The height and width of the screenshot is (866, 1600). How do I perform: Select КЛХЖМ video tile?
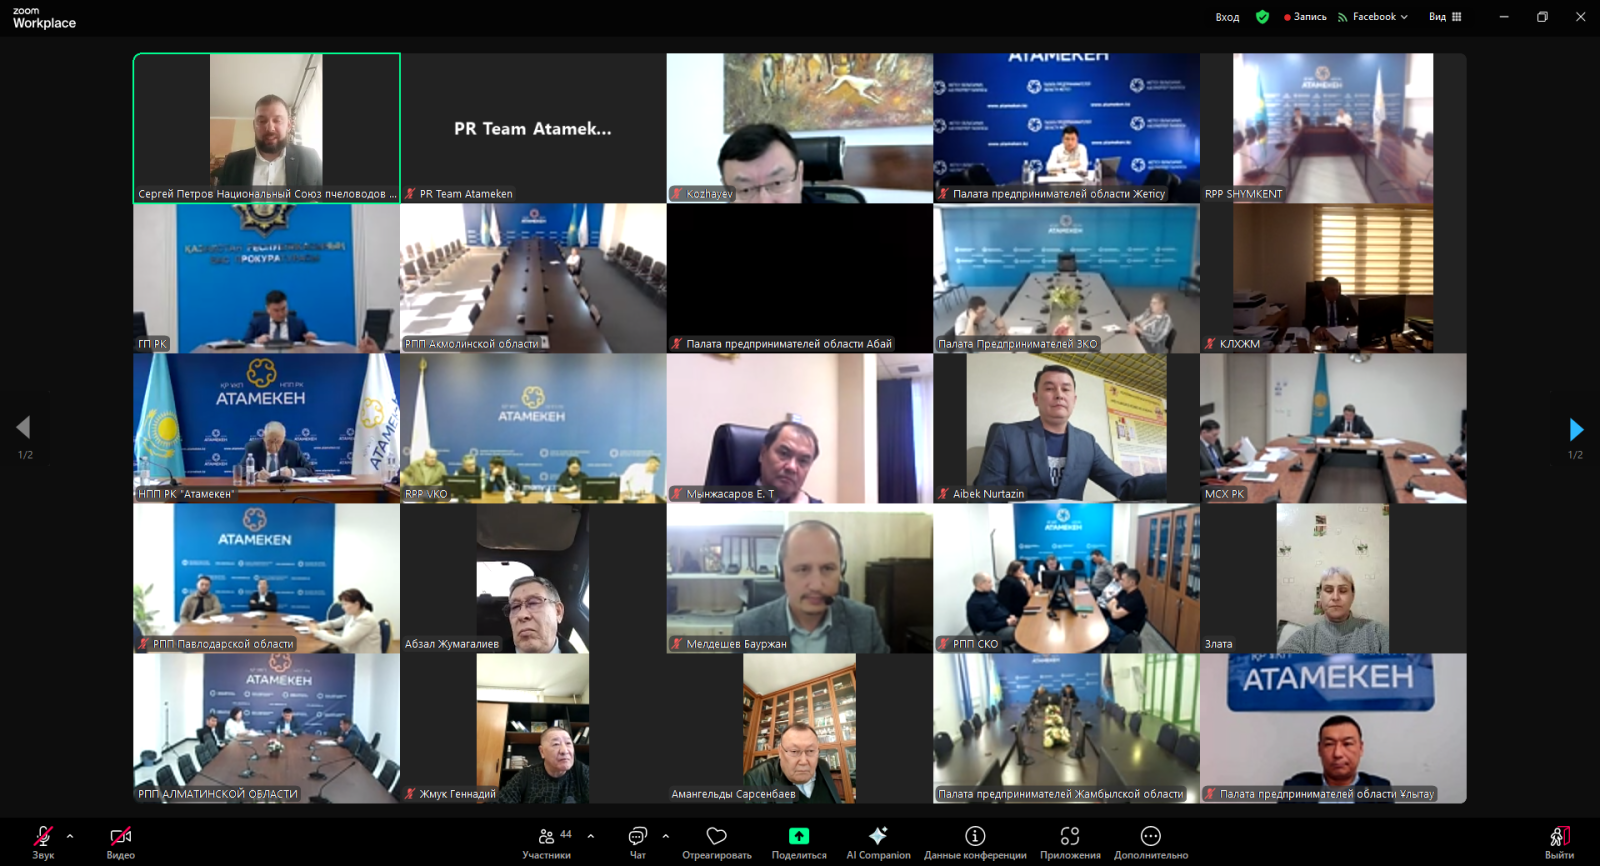tap(1333, 278)
